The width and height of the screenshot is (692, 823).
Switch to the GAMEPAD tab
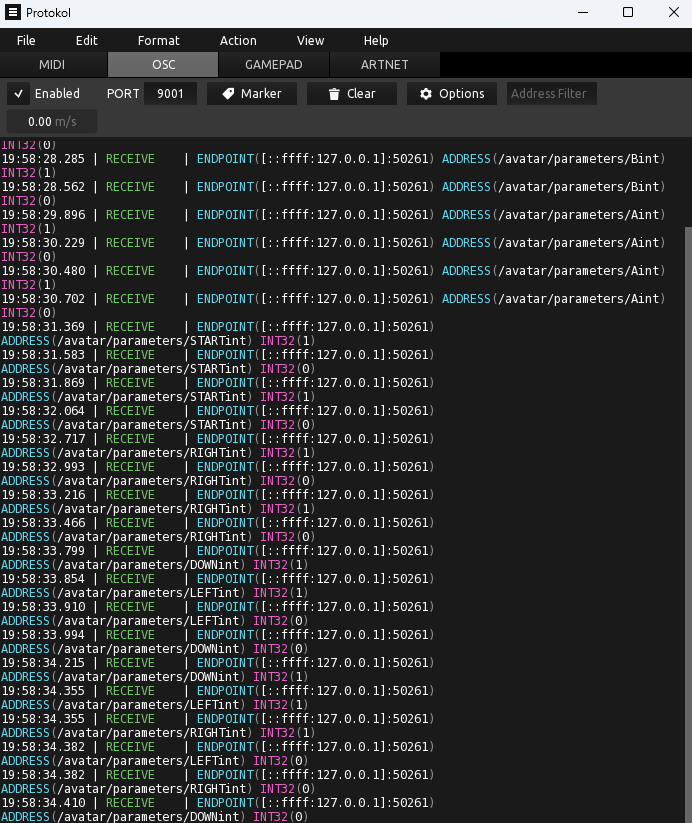click(273, 64)
